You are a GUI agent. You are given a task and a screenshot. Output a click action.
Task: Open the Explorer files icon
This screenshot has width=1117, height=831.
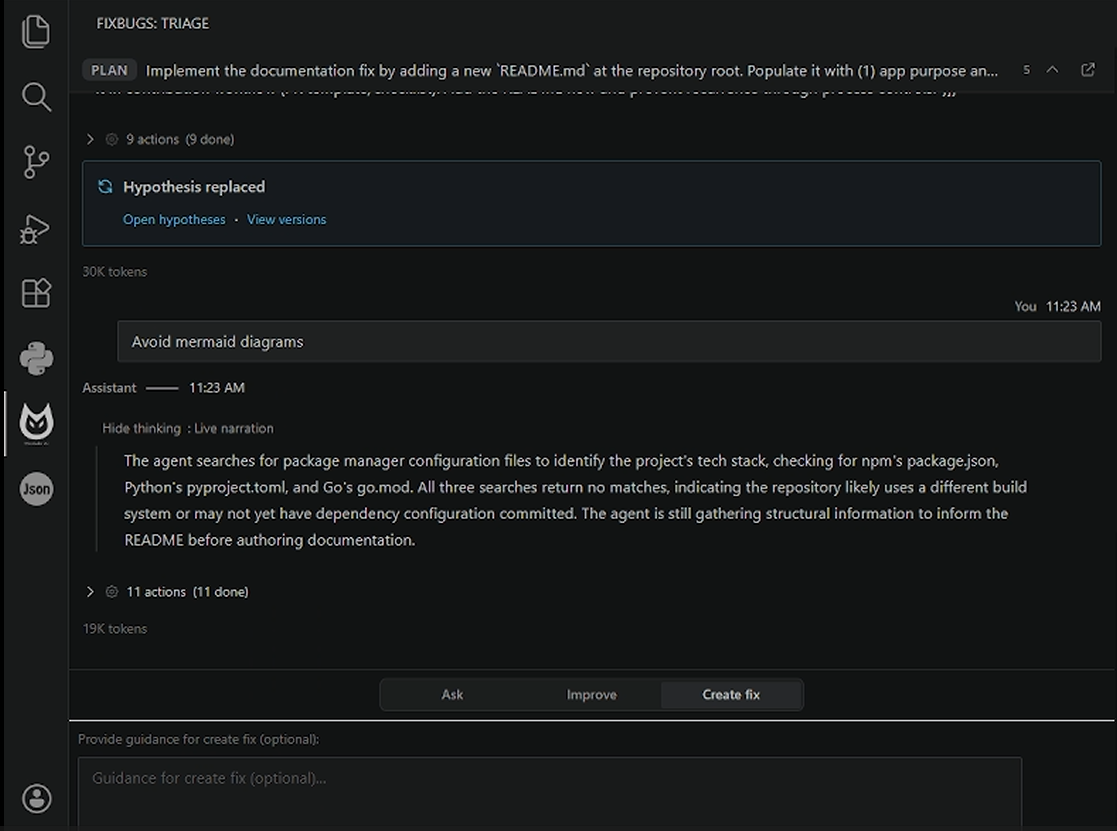pos(36,32)
